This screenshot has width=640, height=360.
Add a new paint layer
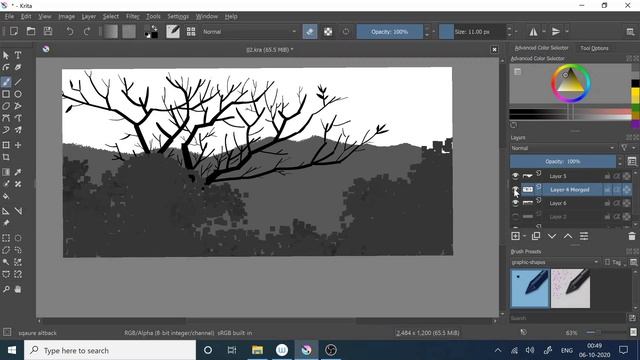point(516,236)
